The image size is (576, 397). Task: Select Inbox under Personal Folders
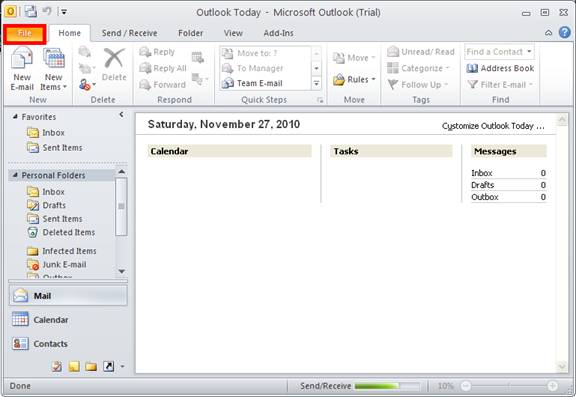pos(46,192)
